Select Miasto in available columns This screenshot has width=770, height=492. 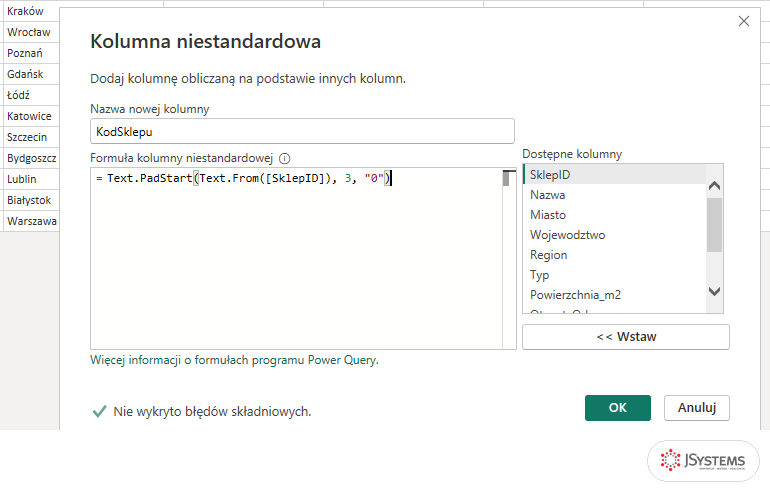614,215
